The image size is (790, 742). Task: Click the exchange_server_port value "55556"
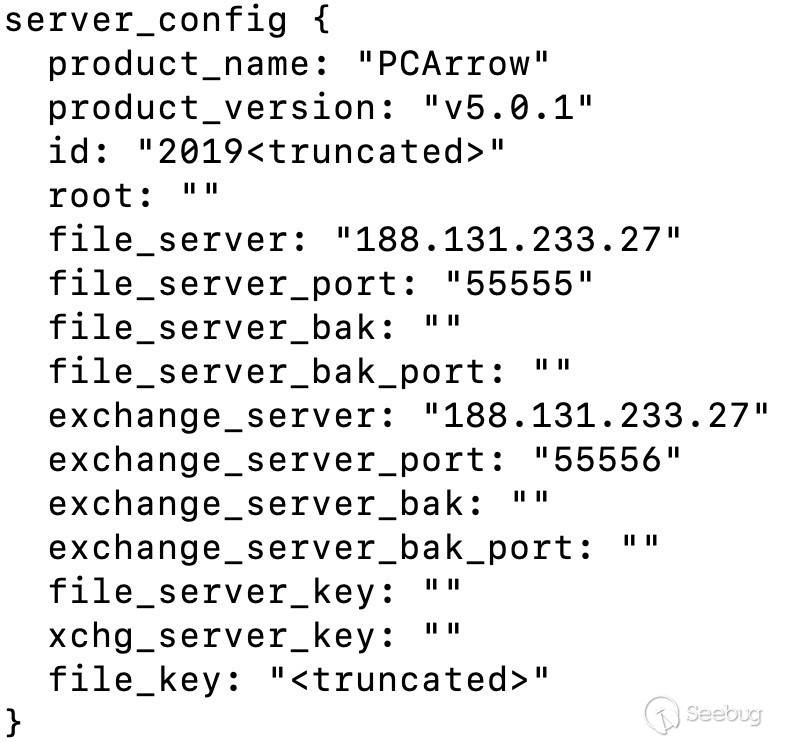tap(607, 461)
